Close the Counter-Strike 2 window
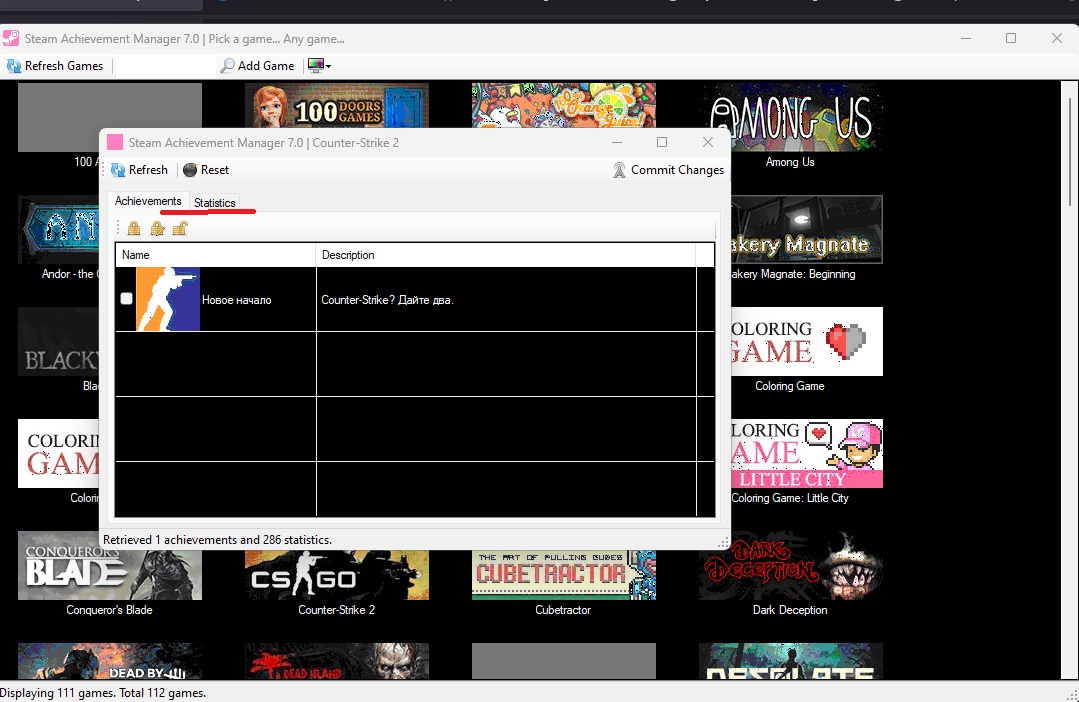 [707, 142]
